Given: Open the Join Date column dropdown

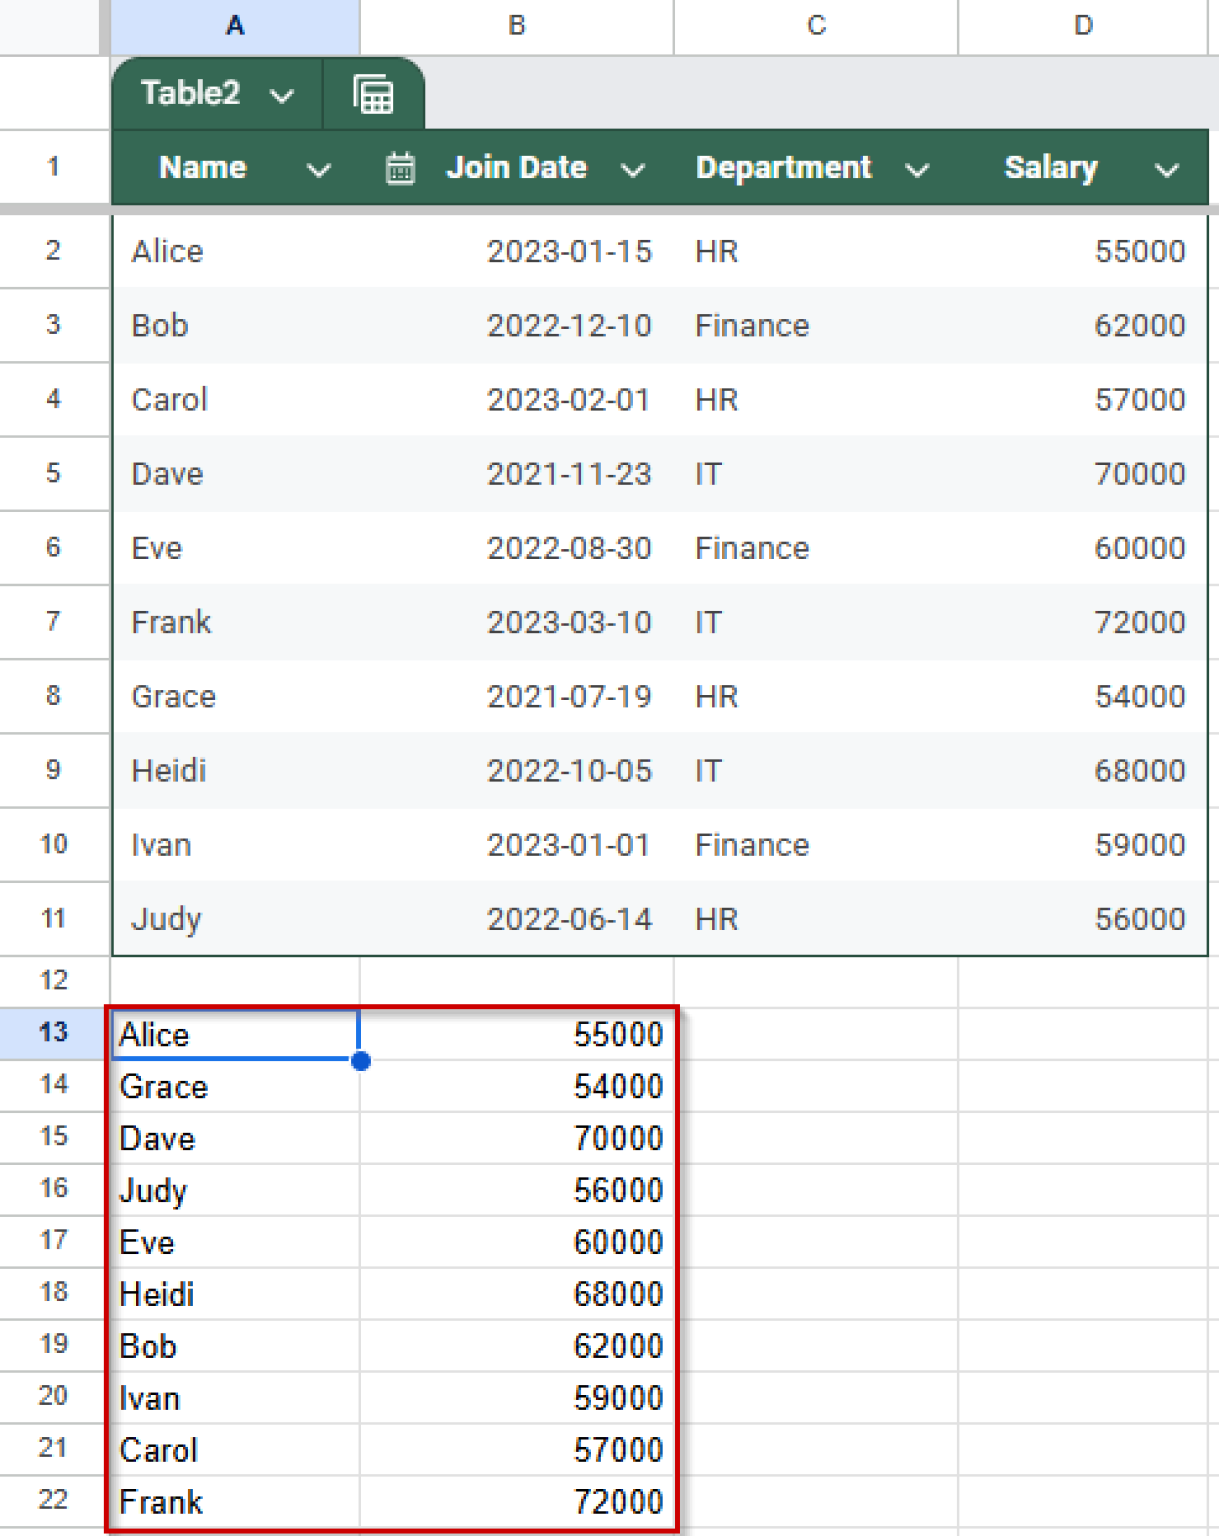Looking at the screenshot, I should coord(633,170).
